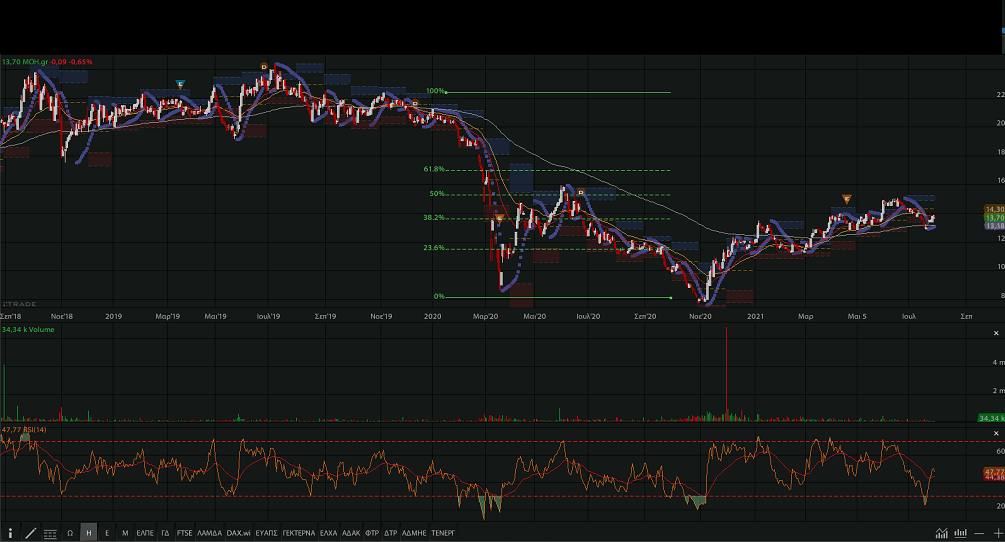Viewport: 1005px width, 542px height.
Task: Zoom out with the minus icon
Action: coord(980,534)
